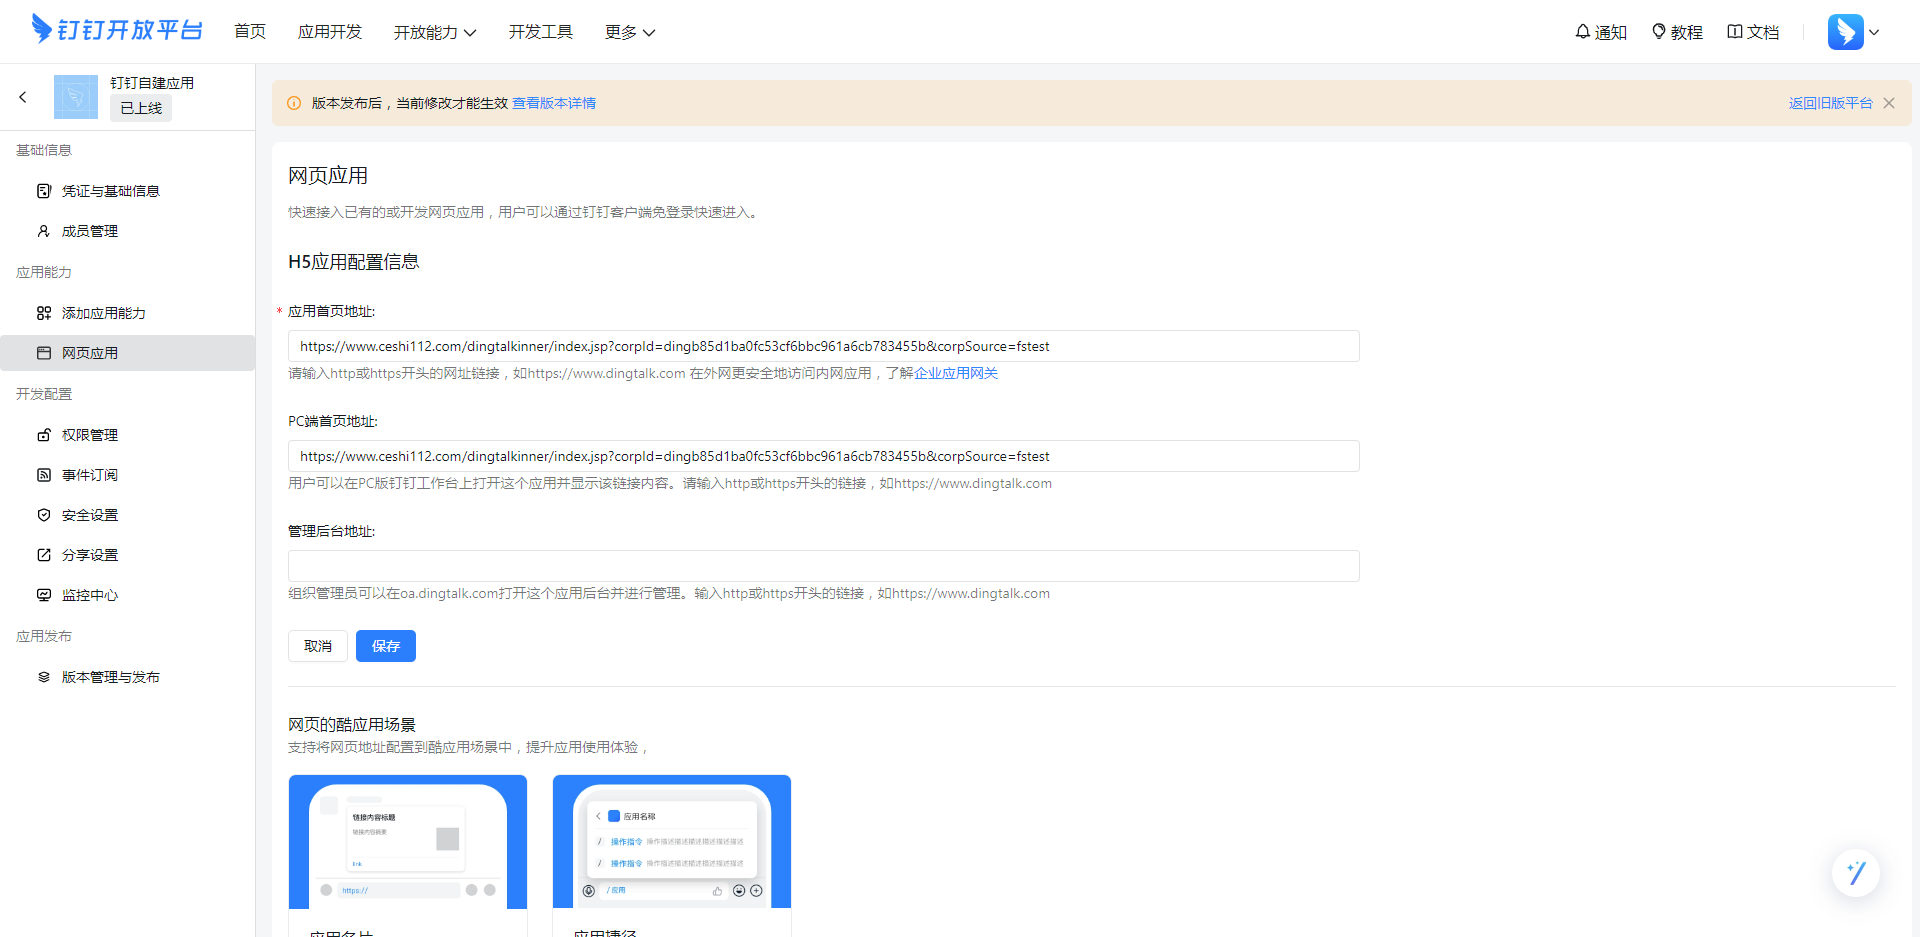This screenshot has width=1920, height=937.
Task: Click the app shortcut command card thumbnail
Action: (672, 842)
